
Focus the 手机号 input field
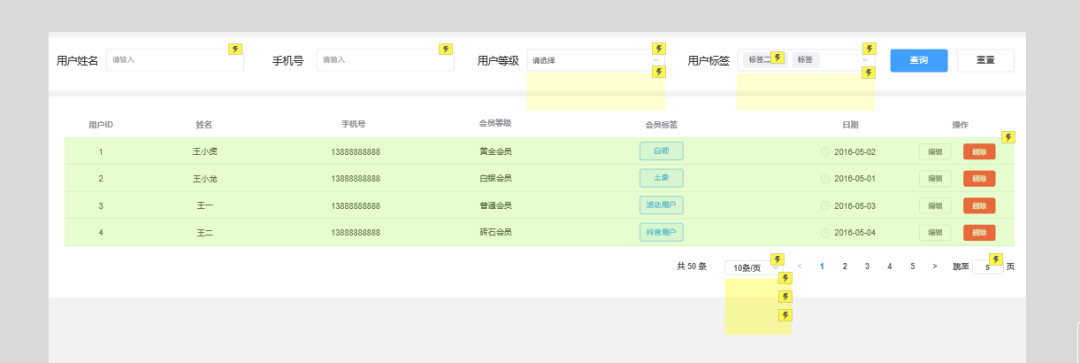pyautogui.click(x=386, y=60)
